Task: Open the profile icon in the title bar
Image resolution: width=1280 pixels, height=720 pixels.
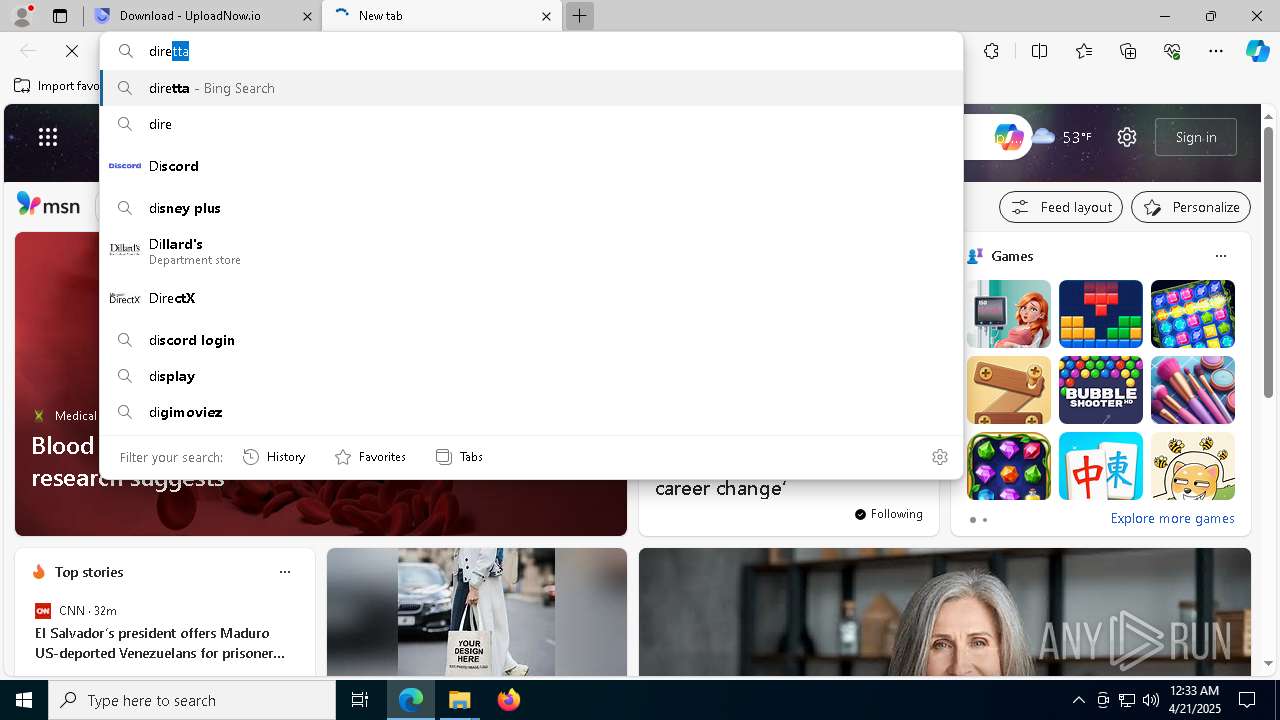Action: [x=21, y=16]
